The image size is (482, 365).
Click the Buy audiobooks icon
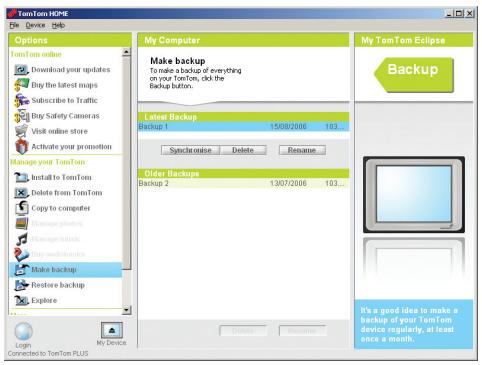(x=21, y=254)
